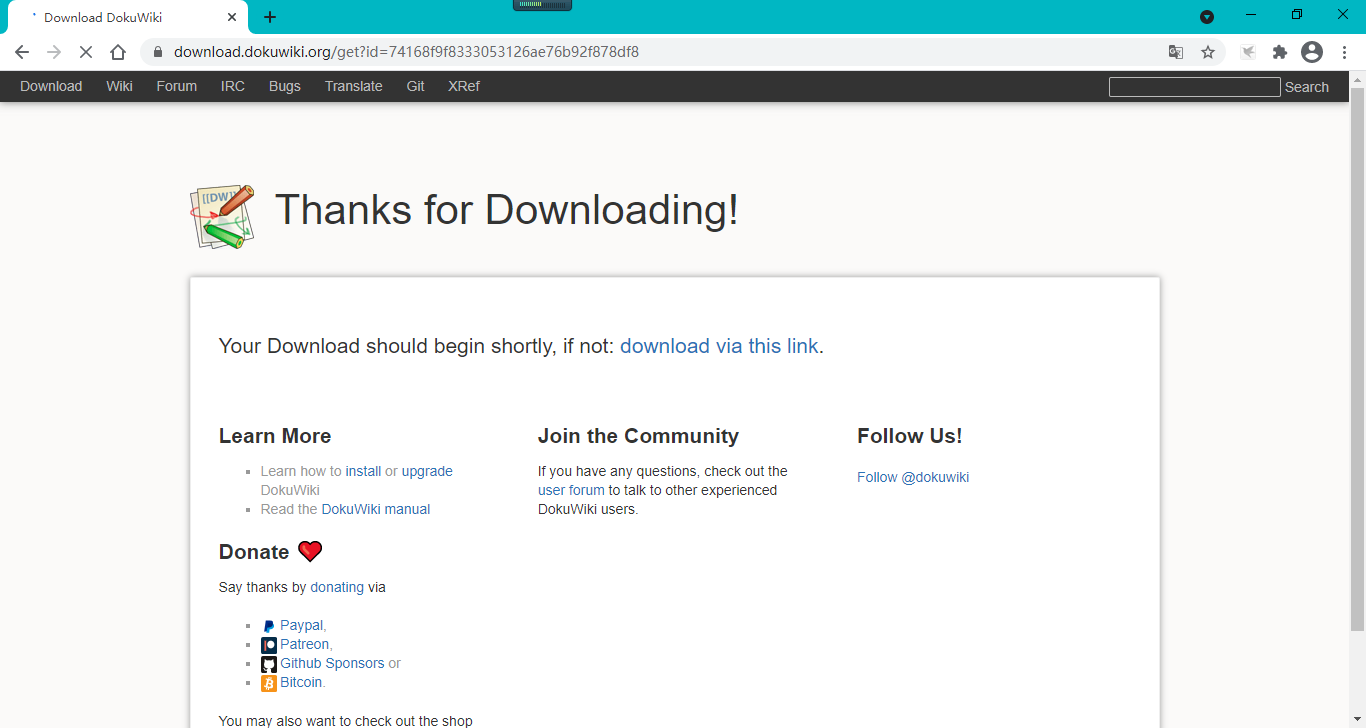1366x728 pixels.
Task: Open the 'user forum' link
Action: tap(571, 490)
